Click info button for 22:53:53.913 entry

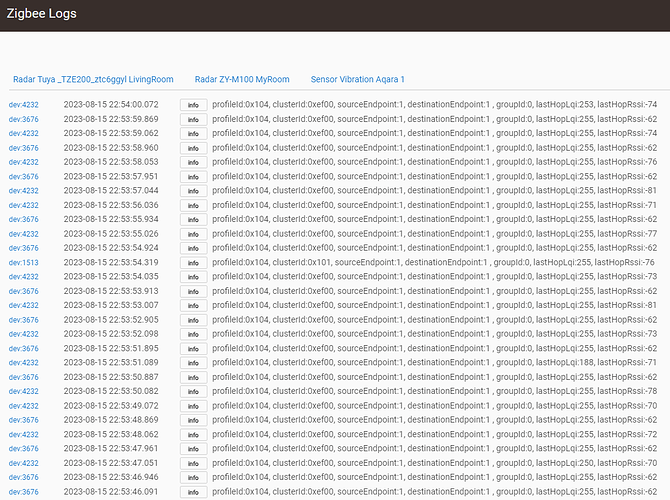(x=194, y=291)
